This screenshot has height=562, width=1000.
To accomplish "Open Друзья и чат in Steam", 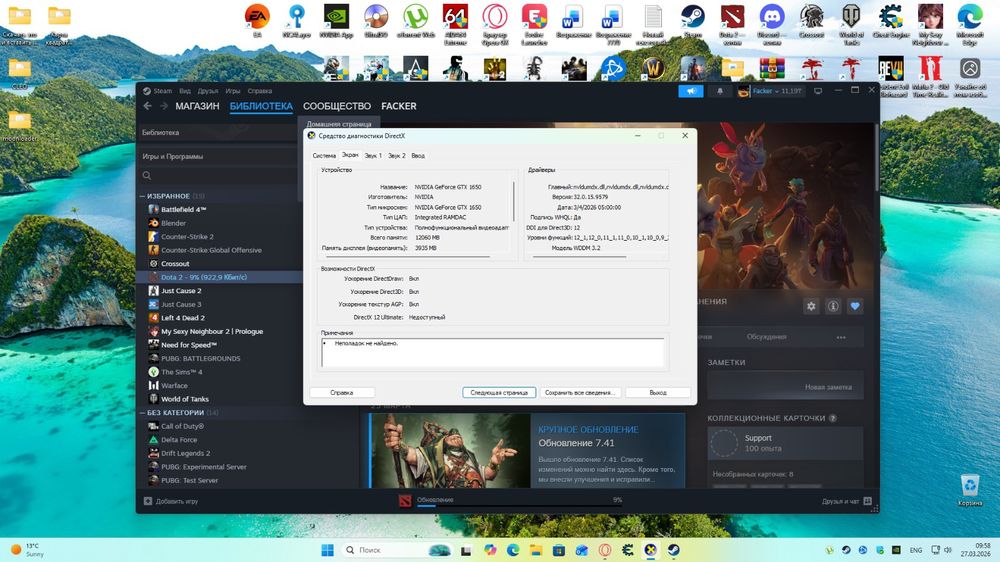I will (846, 501).
